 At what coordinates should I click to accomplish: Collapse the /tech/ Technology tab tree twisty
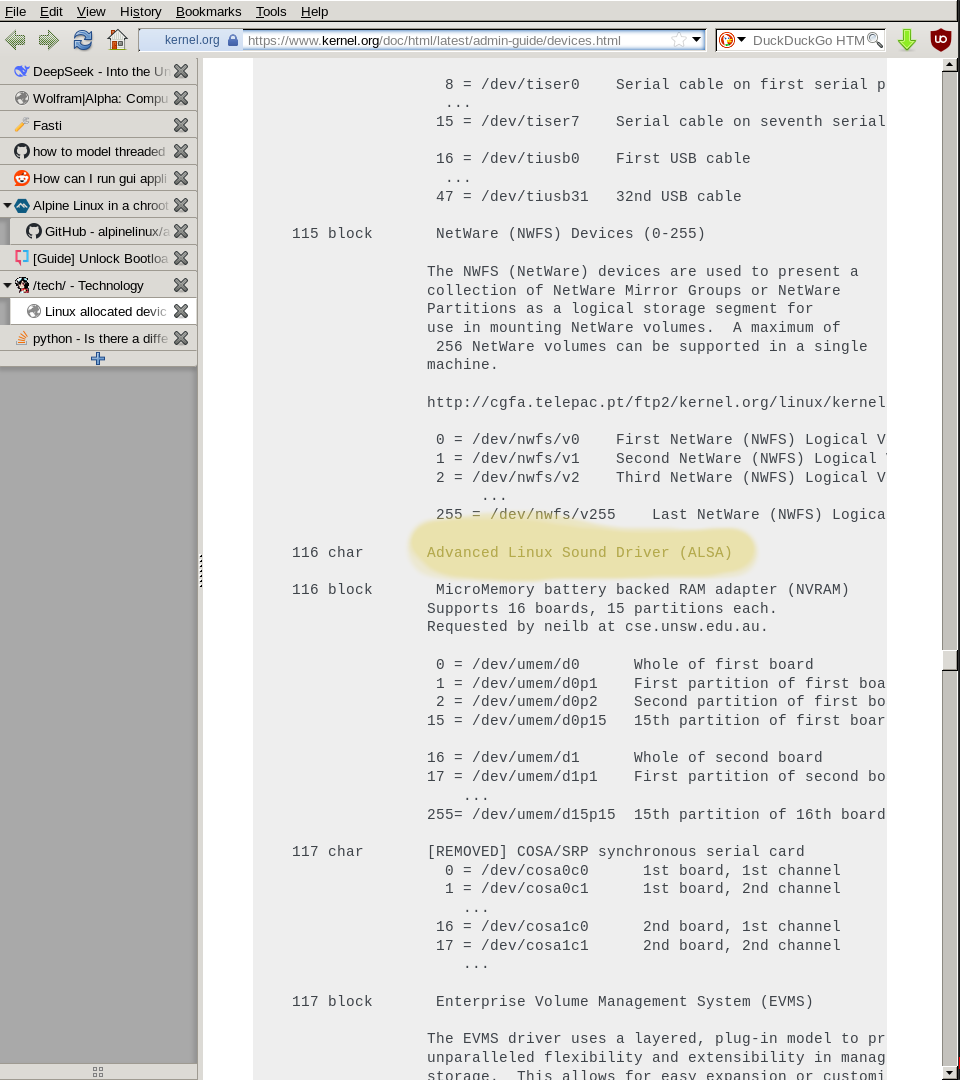(7, 285)
